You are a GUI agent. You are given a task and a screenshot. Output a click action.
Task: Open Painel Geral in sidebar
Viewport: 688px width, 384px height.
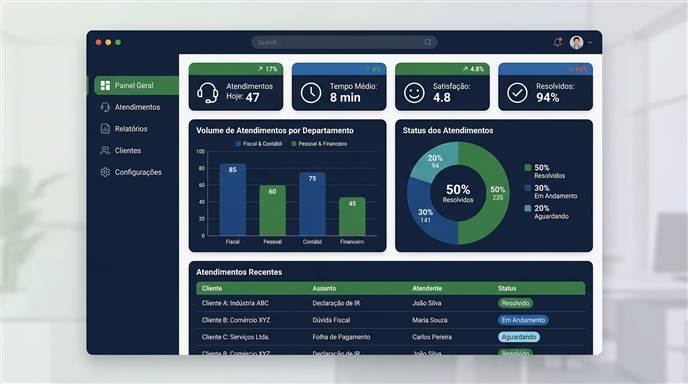(x=136, y=85)
